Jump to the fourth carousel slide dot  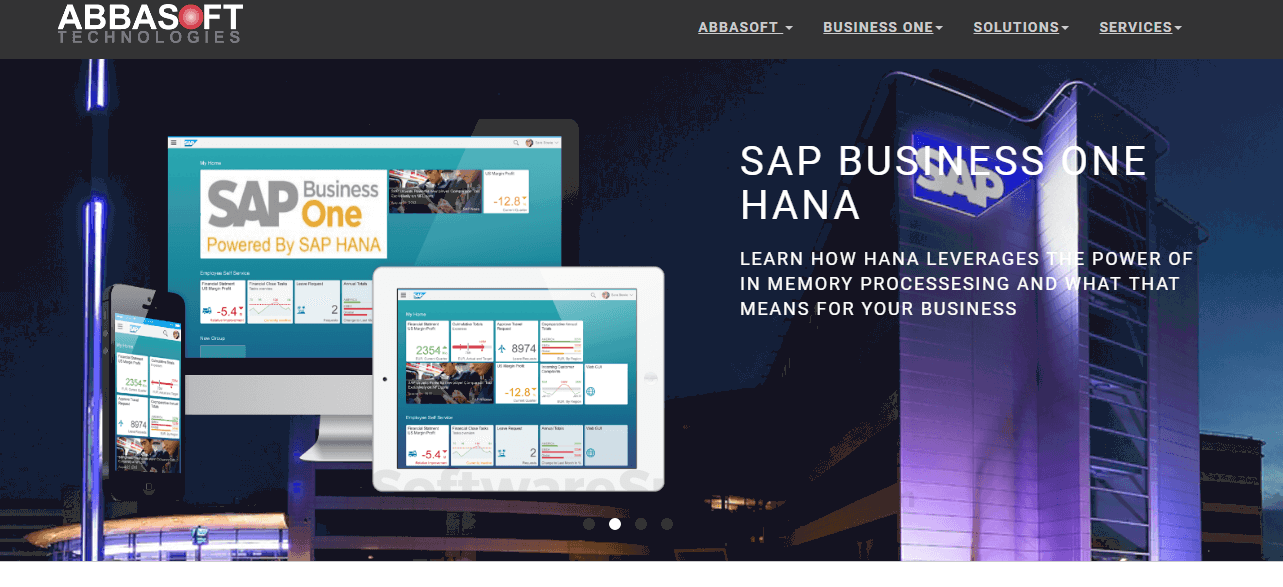(667, 523)
